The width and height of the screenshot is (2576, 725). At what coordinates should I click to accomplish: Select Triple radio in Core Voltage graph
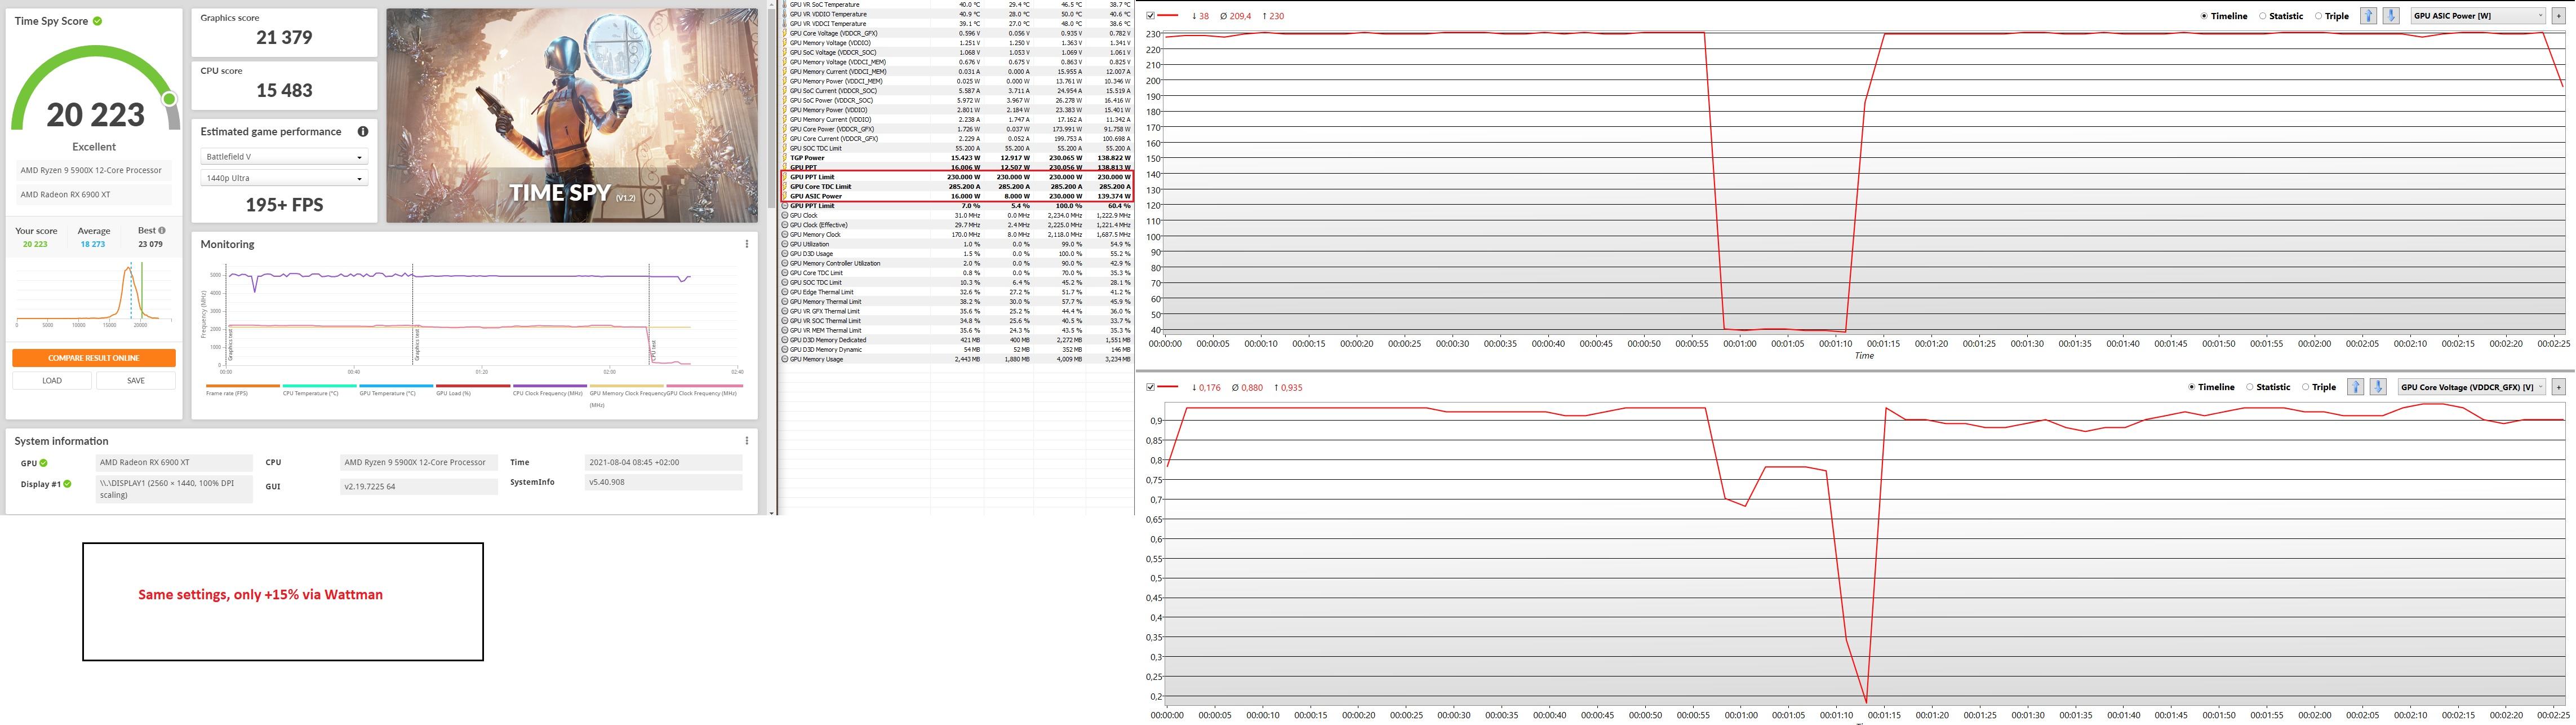pyautogui.click(x=2305, y=387)
